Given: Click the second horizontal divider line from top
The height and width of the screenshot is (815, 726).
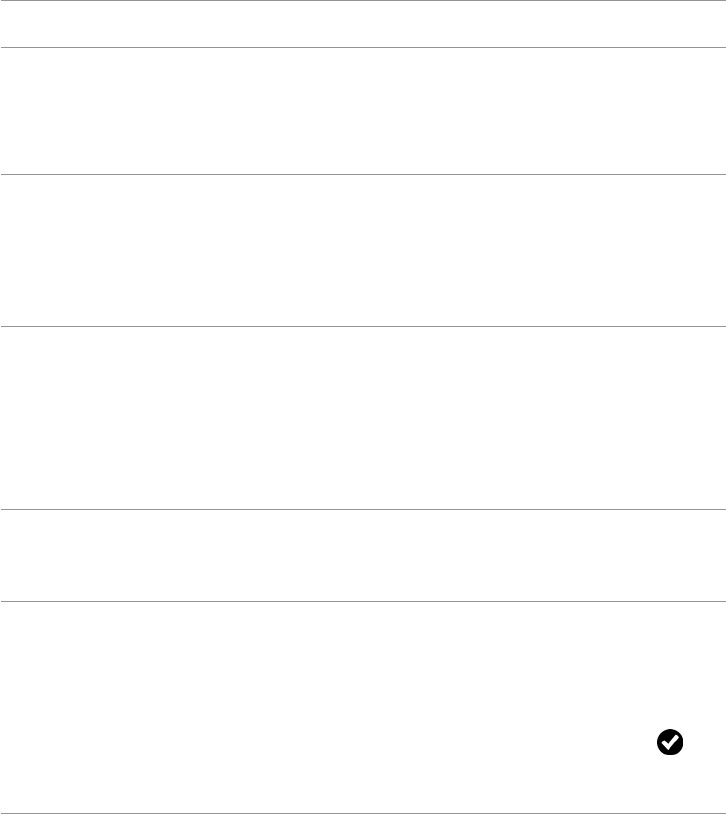Looking at the screenshot, I should pos(362,47).
